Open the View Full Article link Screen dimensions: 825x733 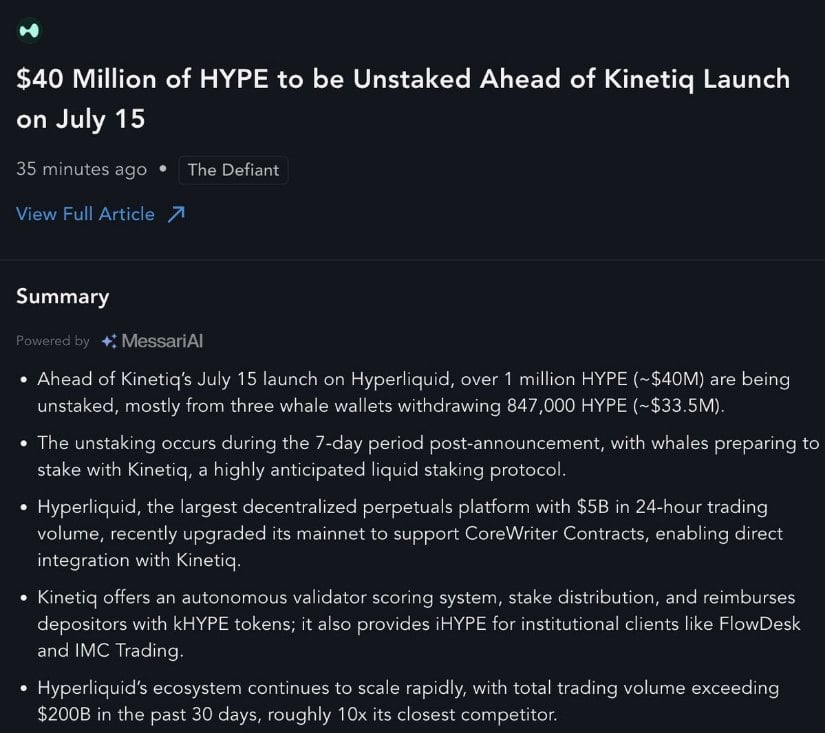[x=85, y=214]
